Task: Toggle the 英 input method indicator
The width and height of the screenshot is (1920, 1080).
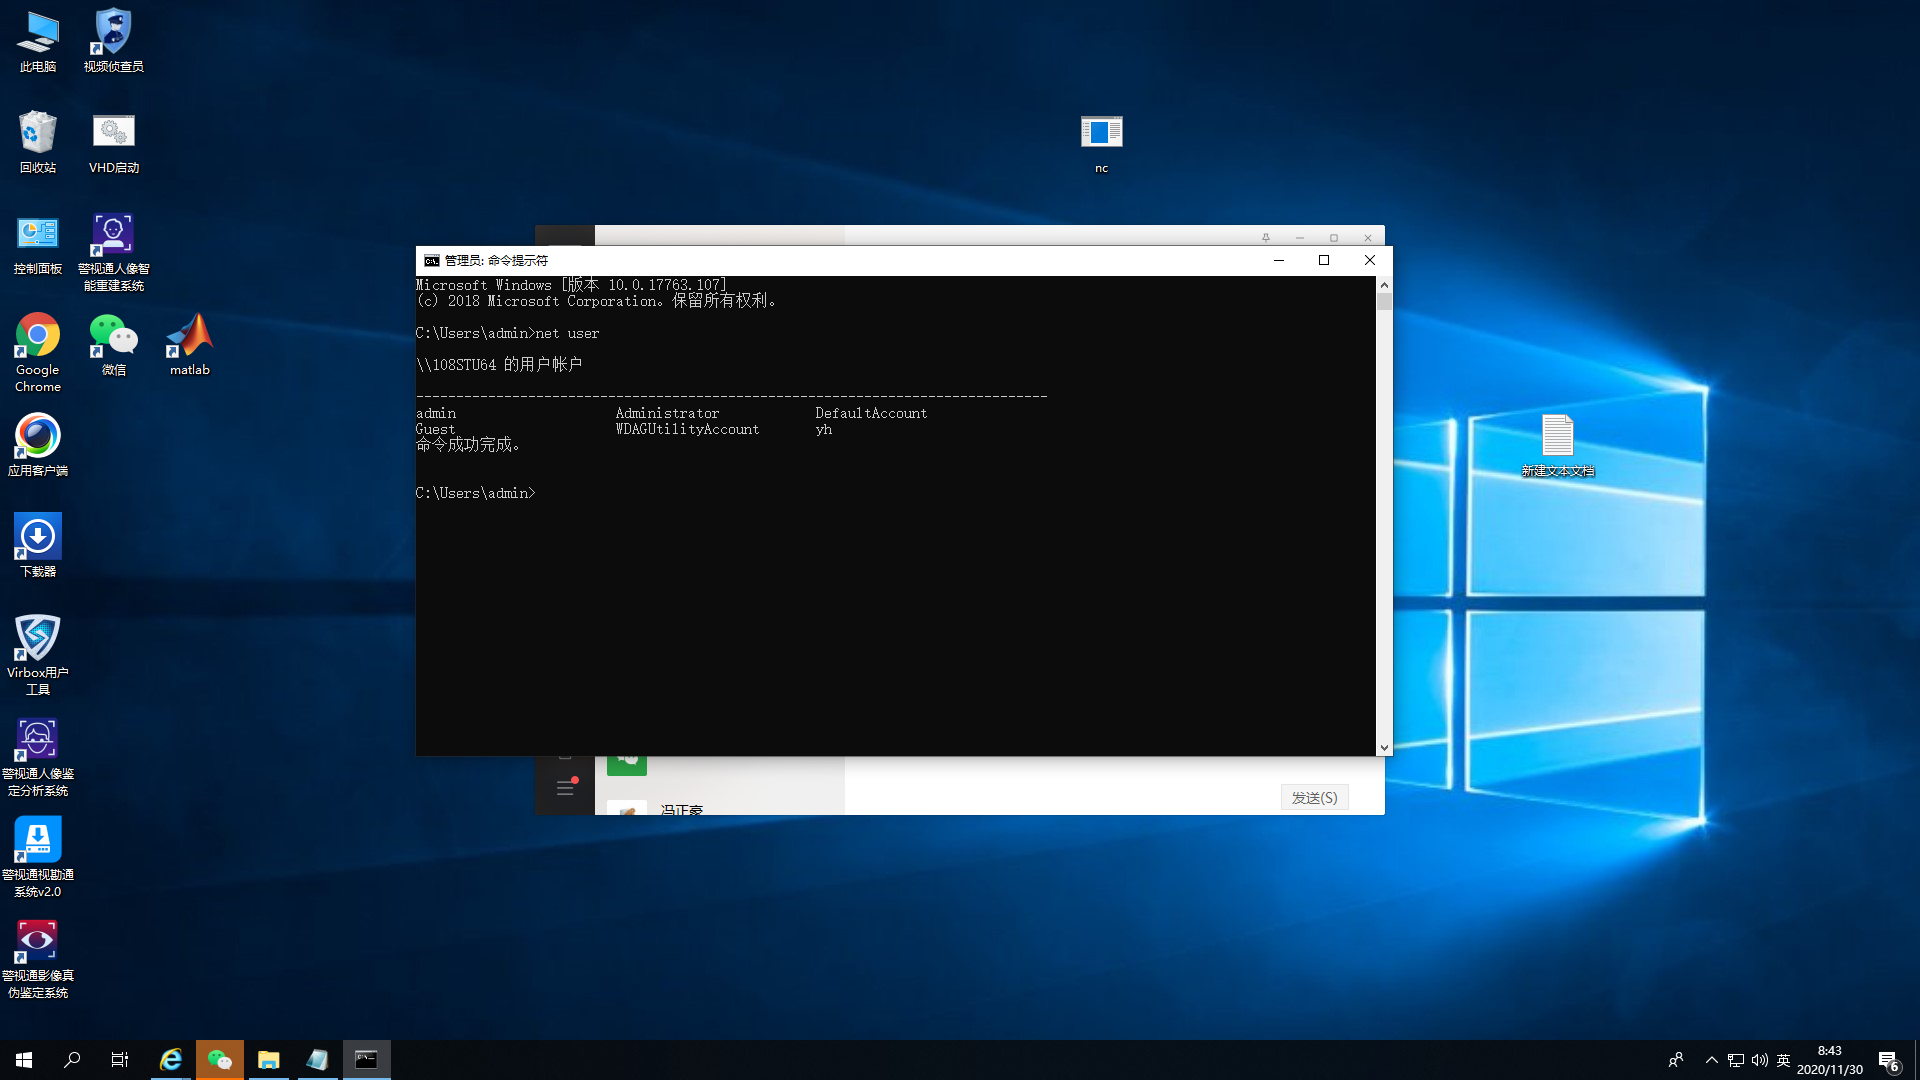Action: pos(1783,1060)
